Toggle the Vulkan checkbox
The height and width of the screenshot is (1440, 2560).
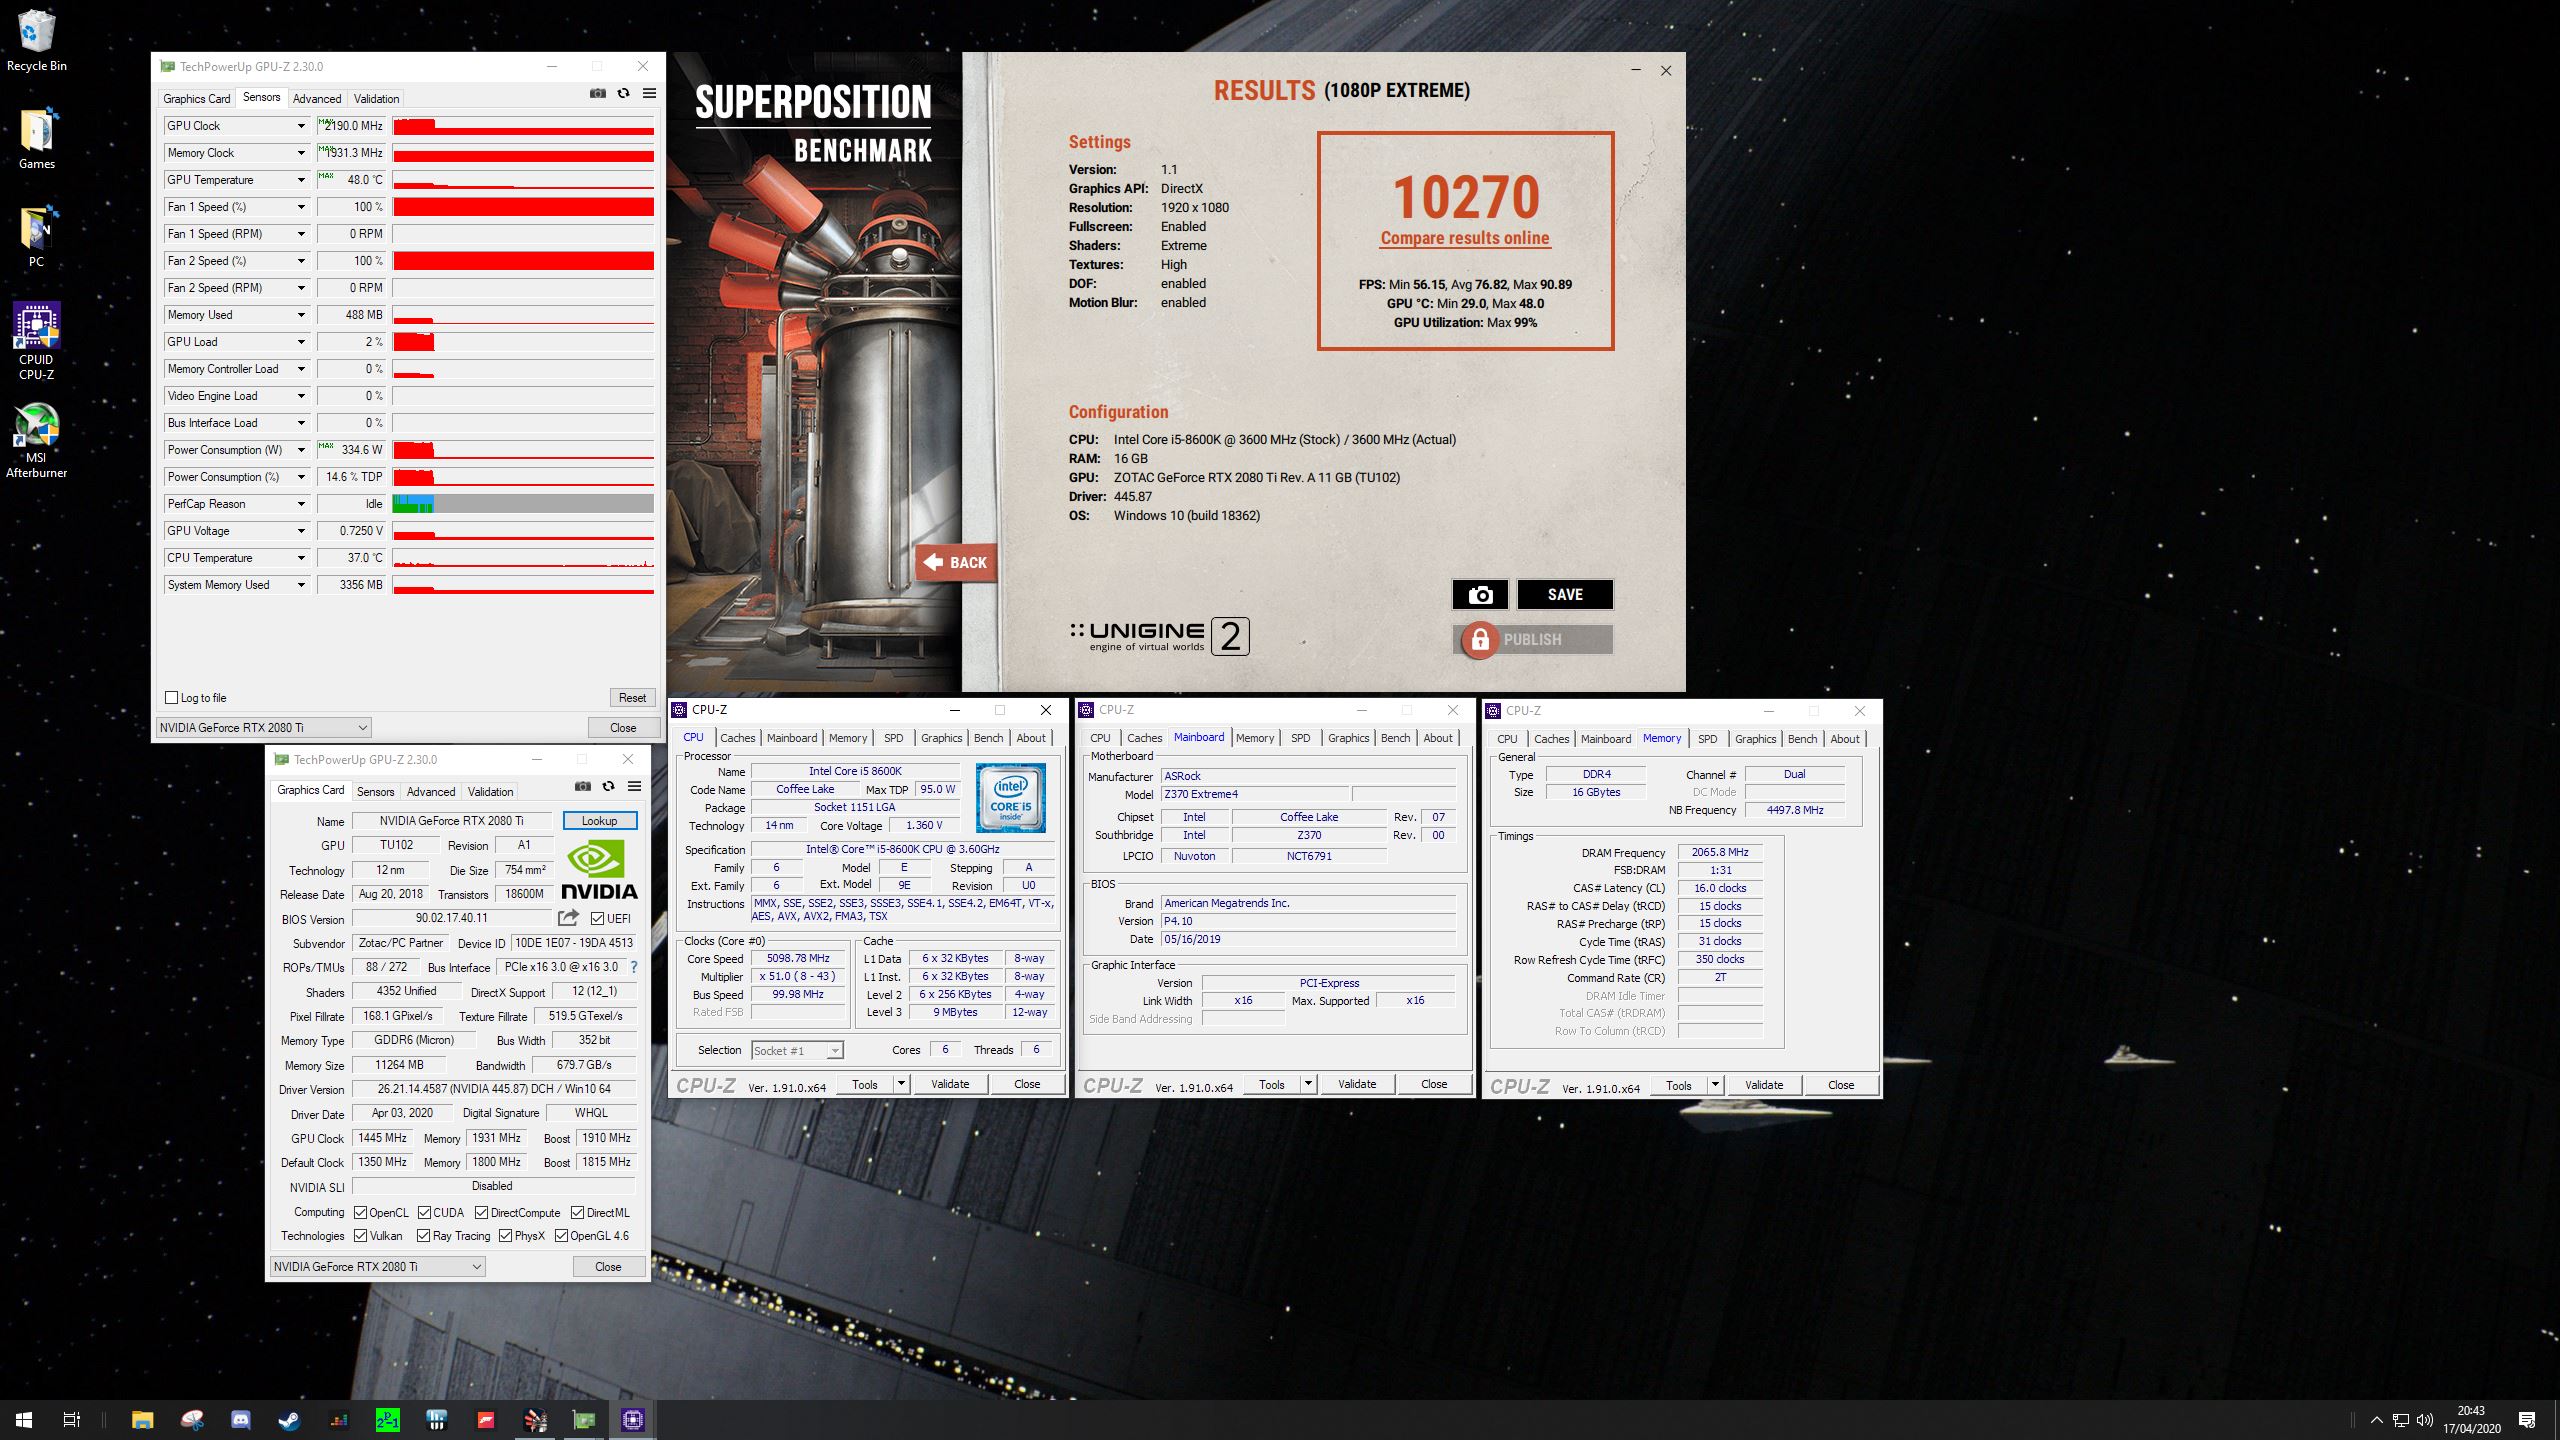tap(360, 1236)
